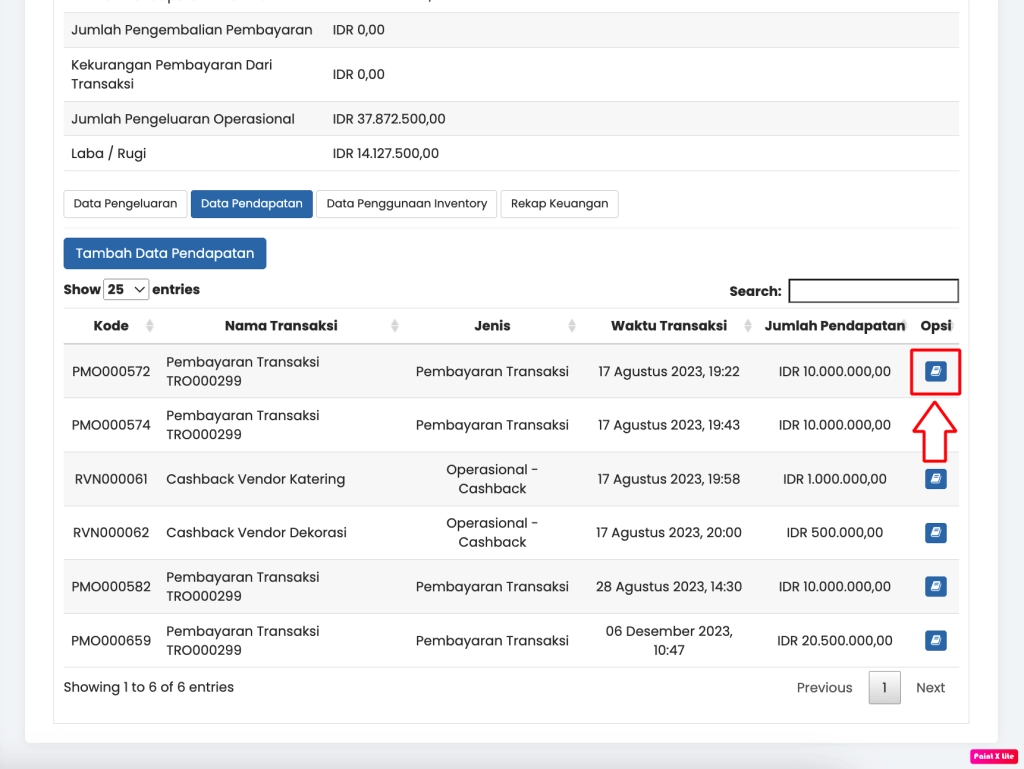The image size is (1024, 769).
Task: Open Data Penggunaan Inventory tab
Action: pos(406,204)
